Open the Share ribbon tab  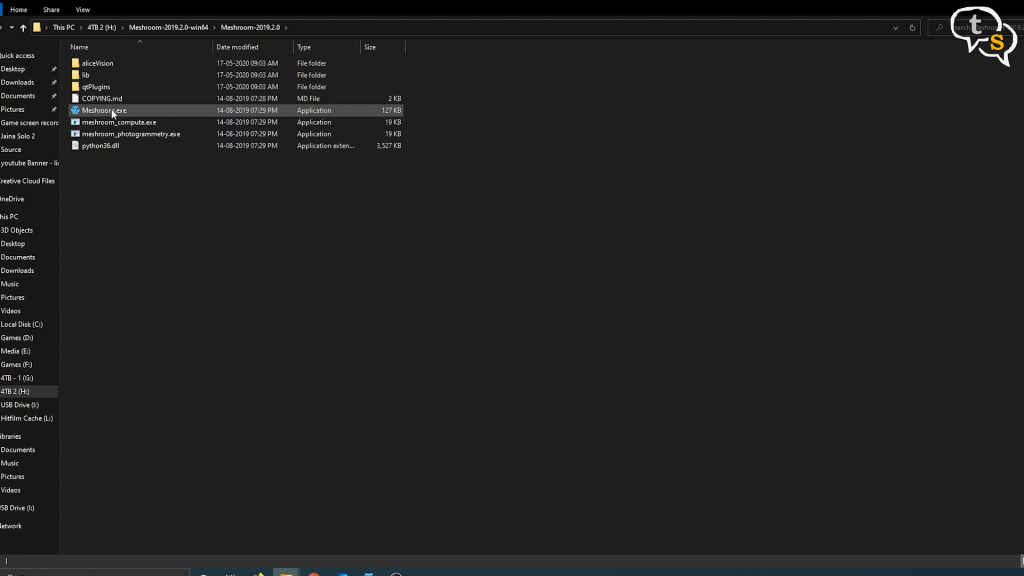pos(51,9)
